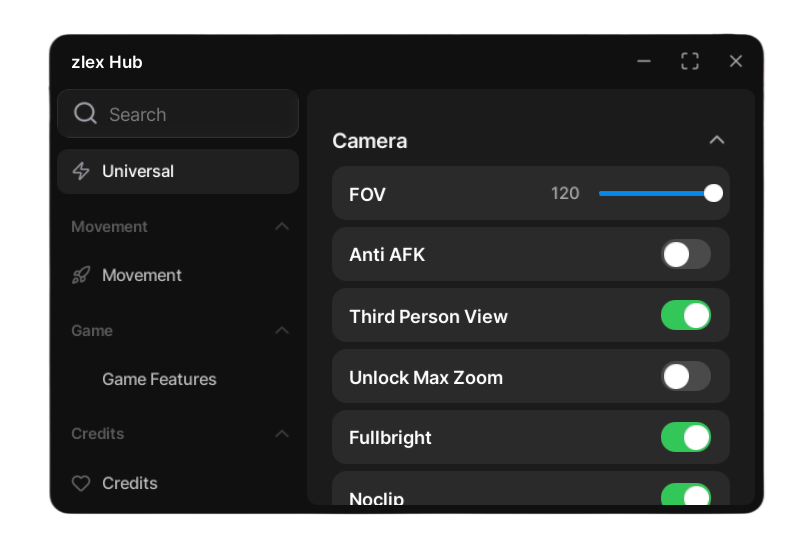
Task: Collapse the Game sidebar category
Action: tap(282, 331)
